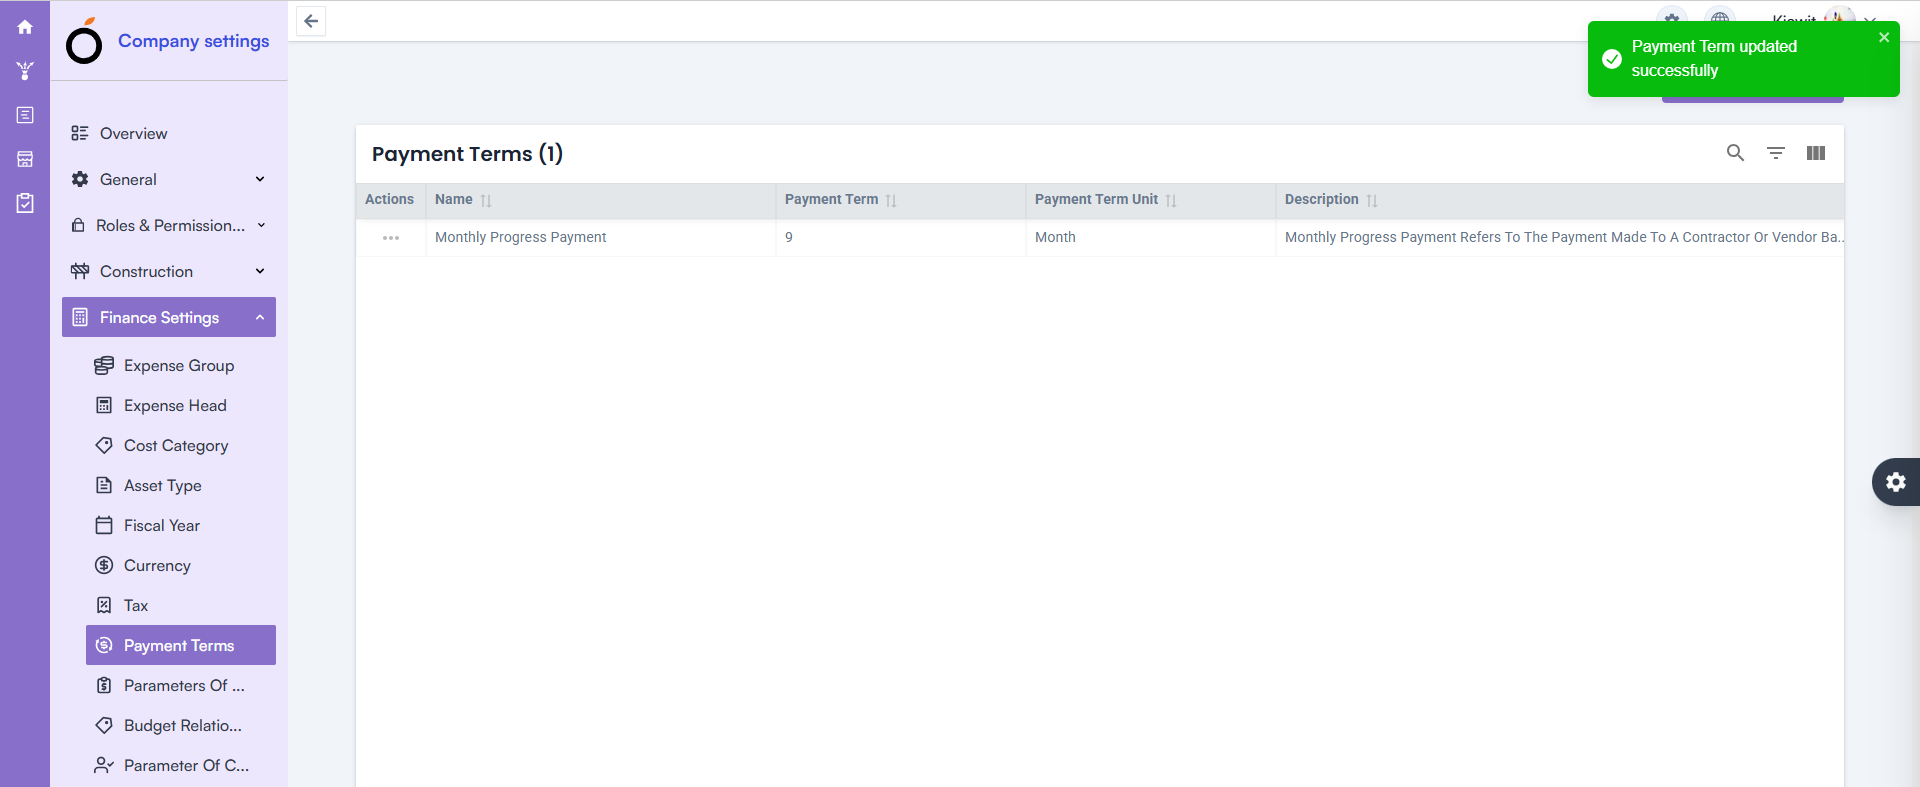Open the filter icon for Payment Terms
1920x787 pixels.
coord(1775,153)
